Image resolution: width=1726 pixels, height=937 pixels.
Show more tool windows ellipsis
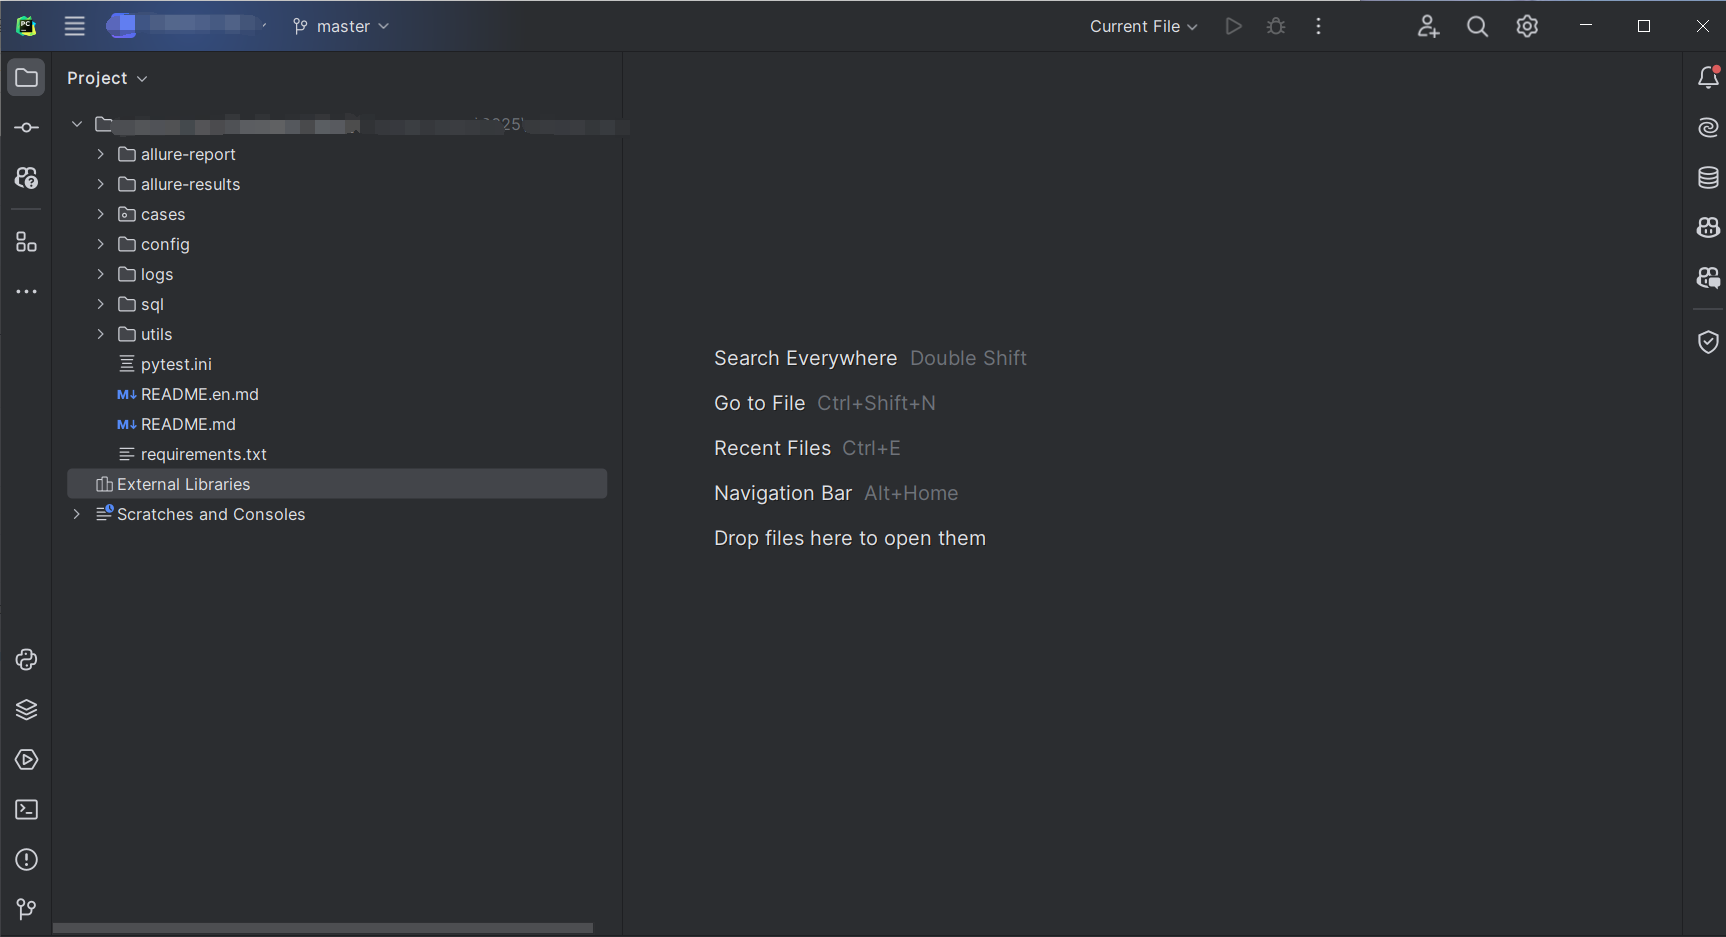click(26, 292)
